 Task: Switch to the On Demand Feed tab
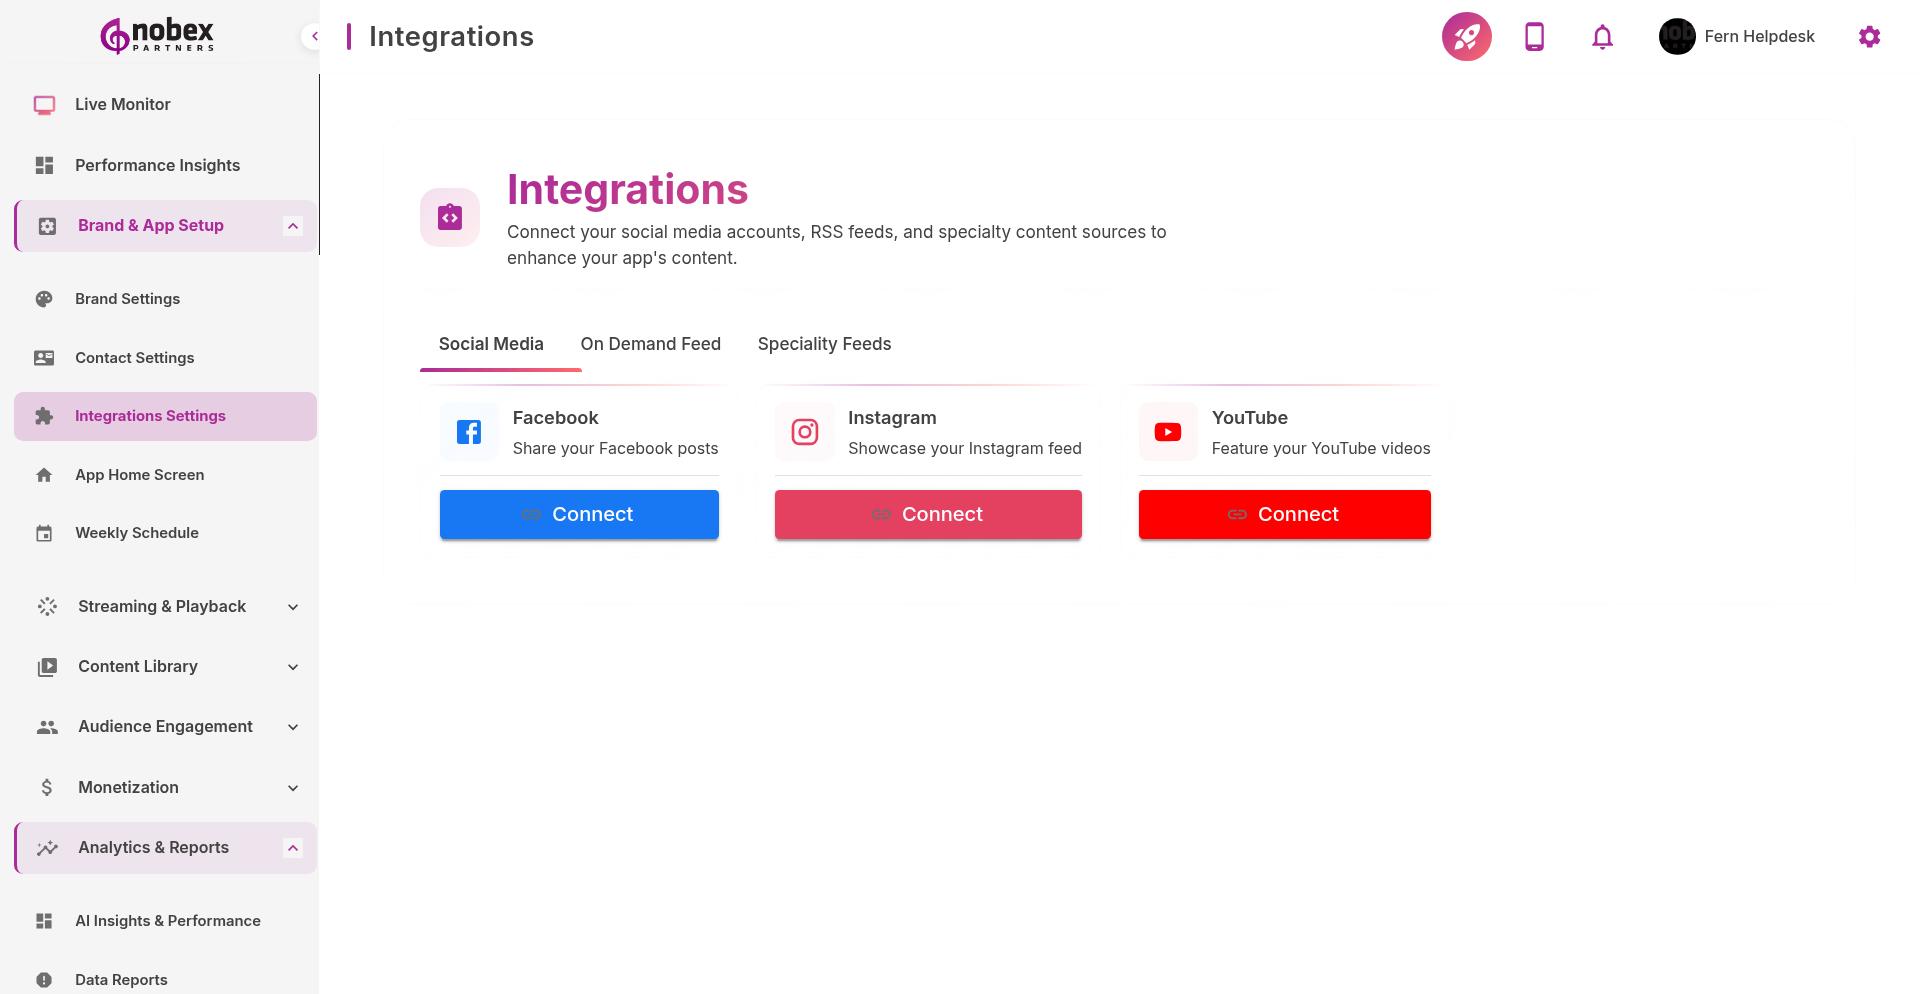[650, 344]
